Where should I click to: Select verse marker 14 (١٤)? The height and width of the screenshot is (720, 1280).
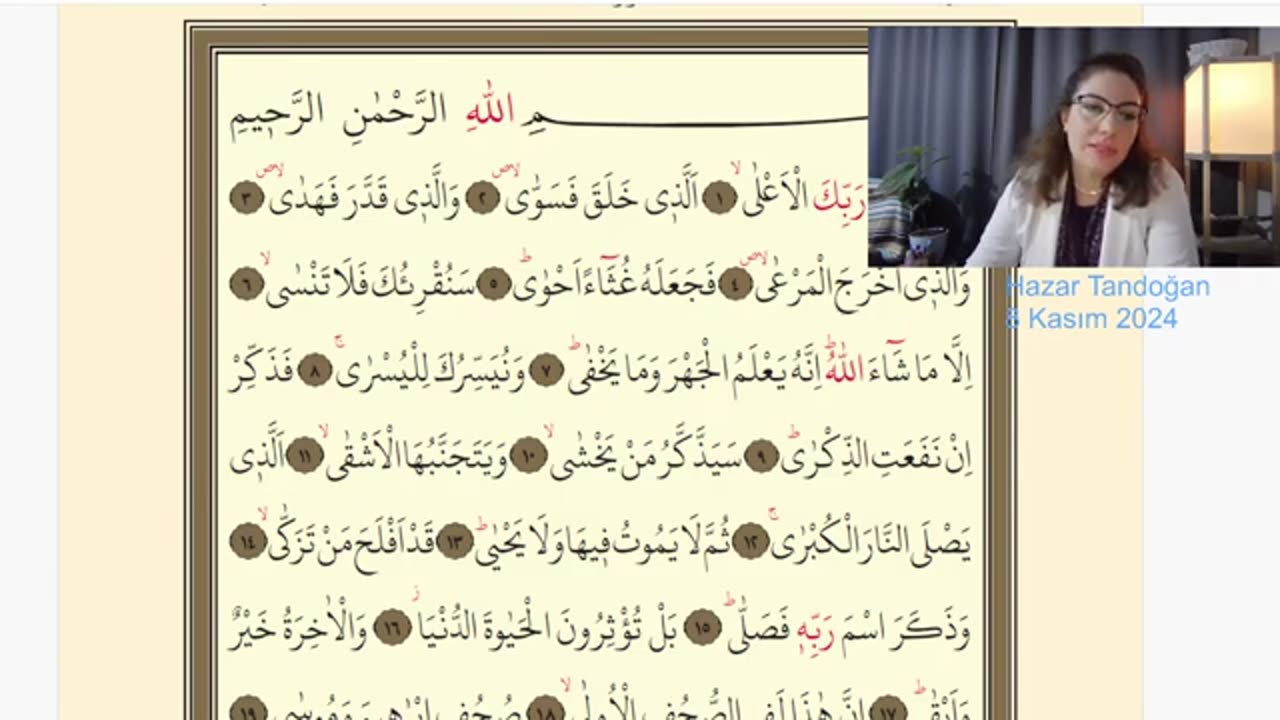tap(248, 542)
